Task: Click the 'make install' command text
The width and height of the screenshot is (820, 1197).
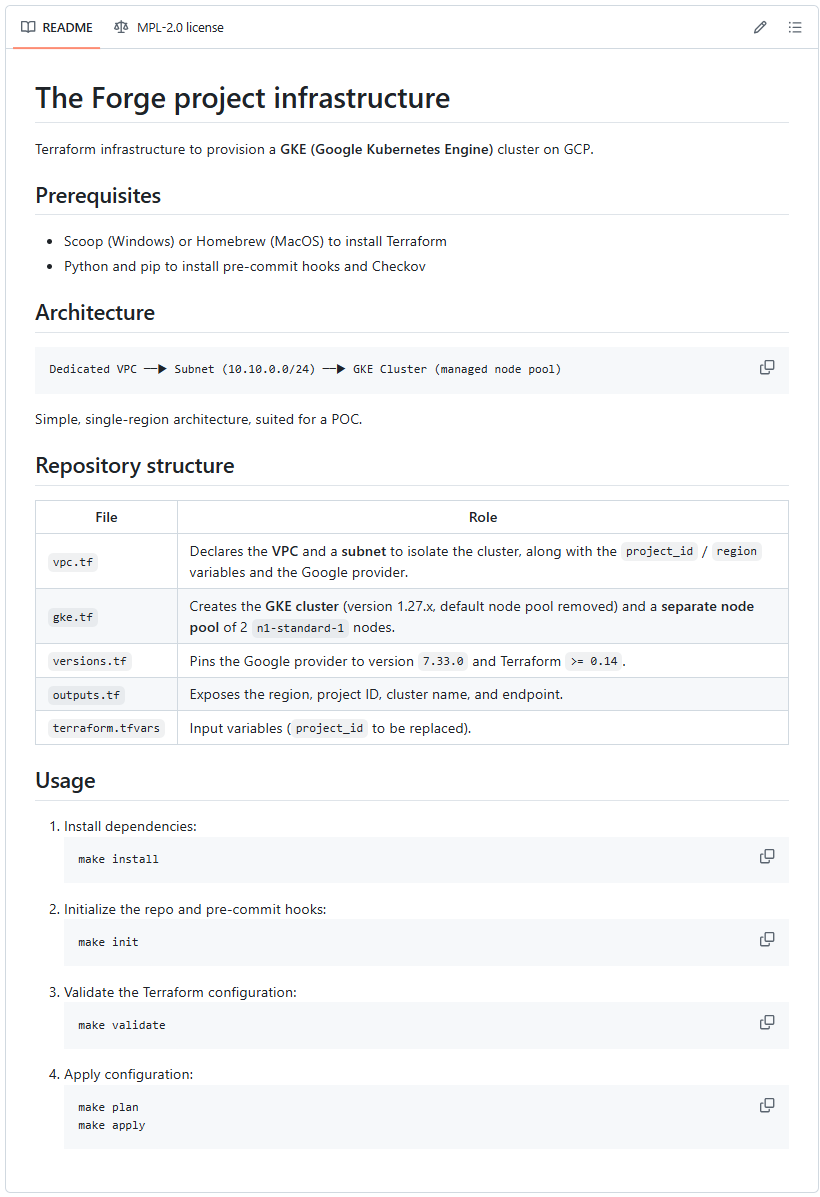Action: pos(118,860)
